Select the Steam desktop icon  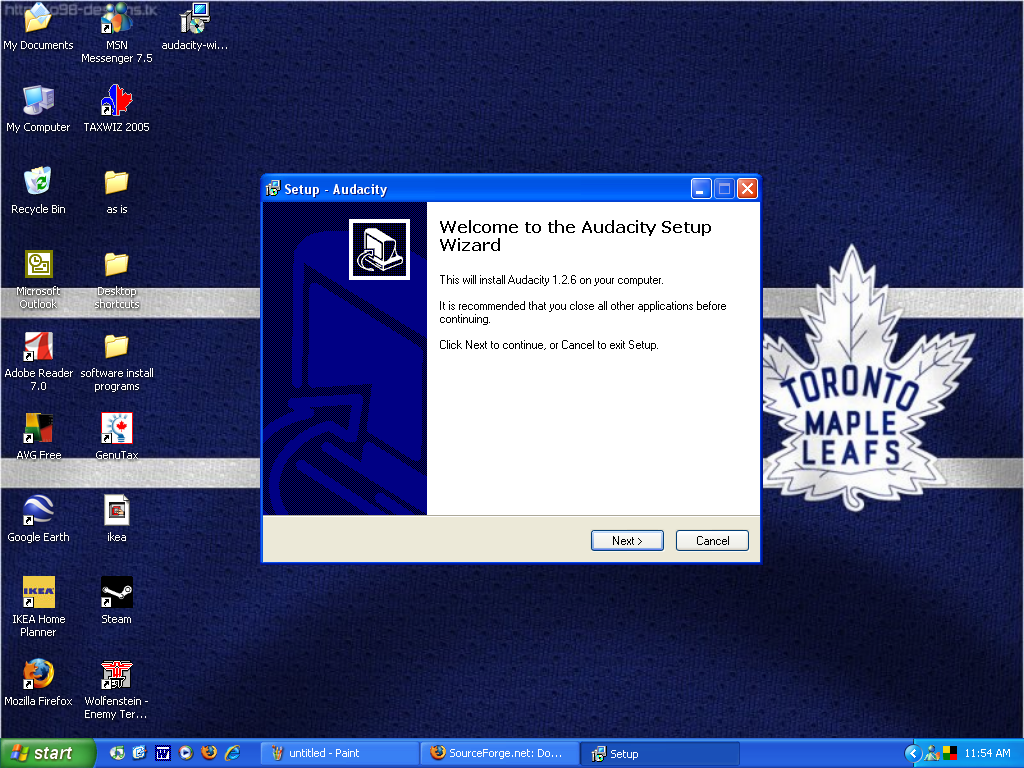point(117,601)
